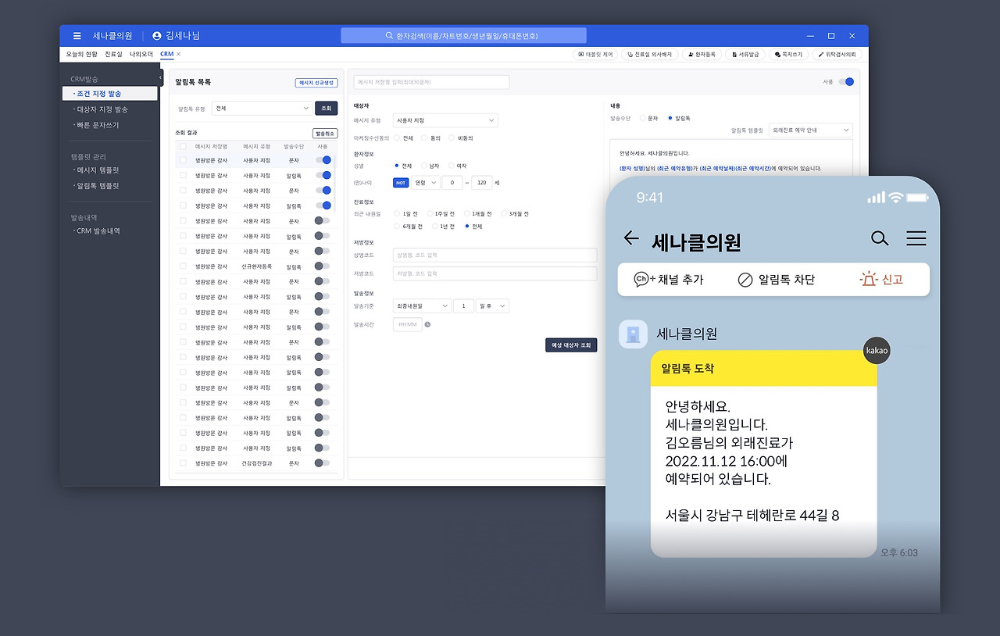Tap the search icon in the phone header
The width and height of the screenshot is (1000, 636).
(879, 239)
